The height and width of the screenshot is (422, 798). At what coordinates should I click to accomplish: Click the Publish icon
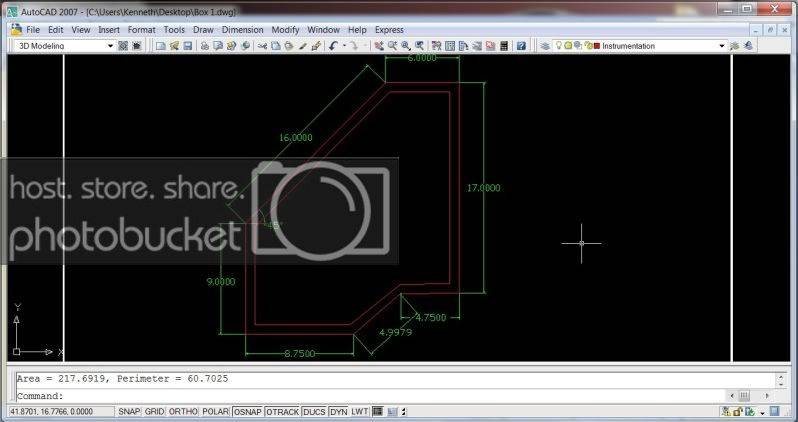[x=231, y=46]
